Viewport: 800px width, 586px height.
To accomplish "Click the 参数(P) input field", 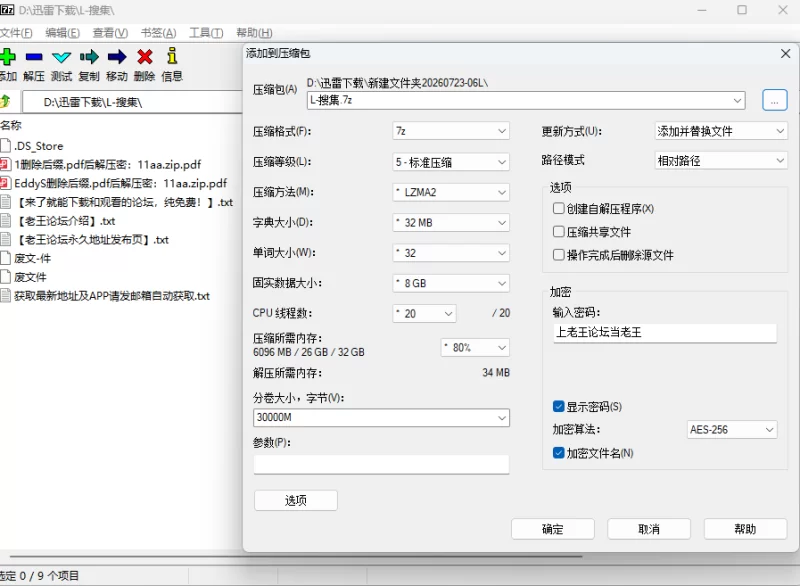I will (381, 464).
